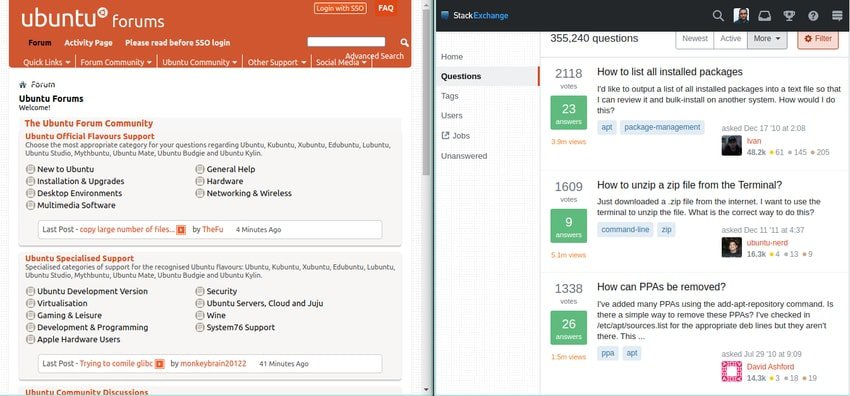The width and height of the screenshot is (850, 396).
Task: Sort questions by Active
Action: pos(730,38)
